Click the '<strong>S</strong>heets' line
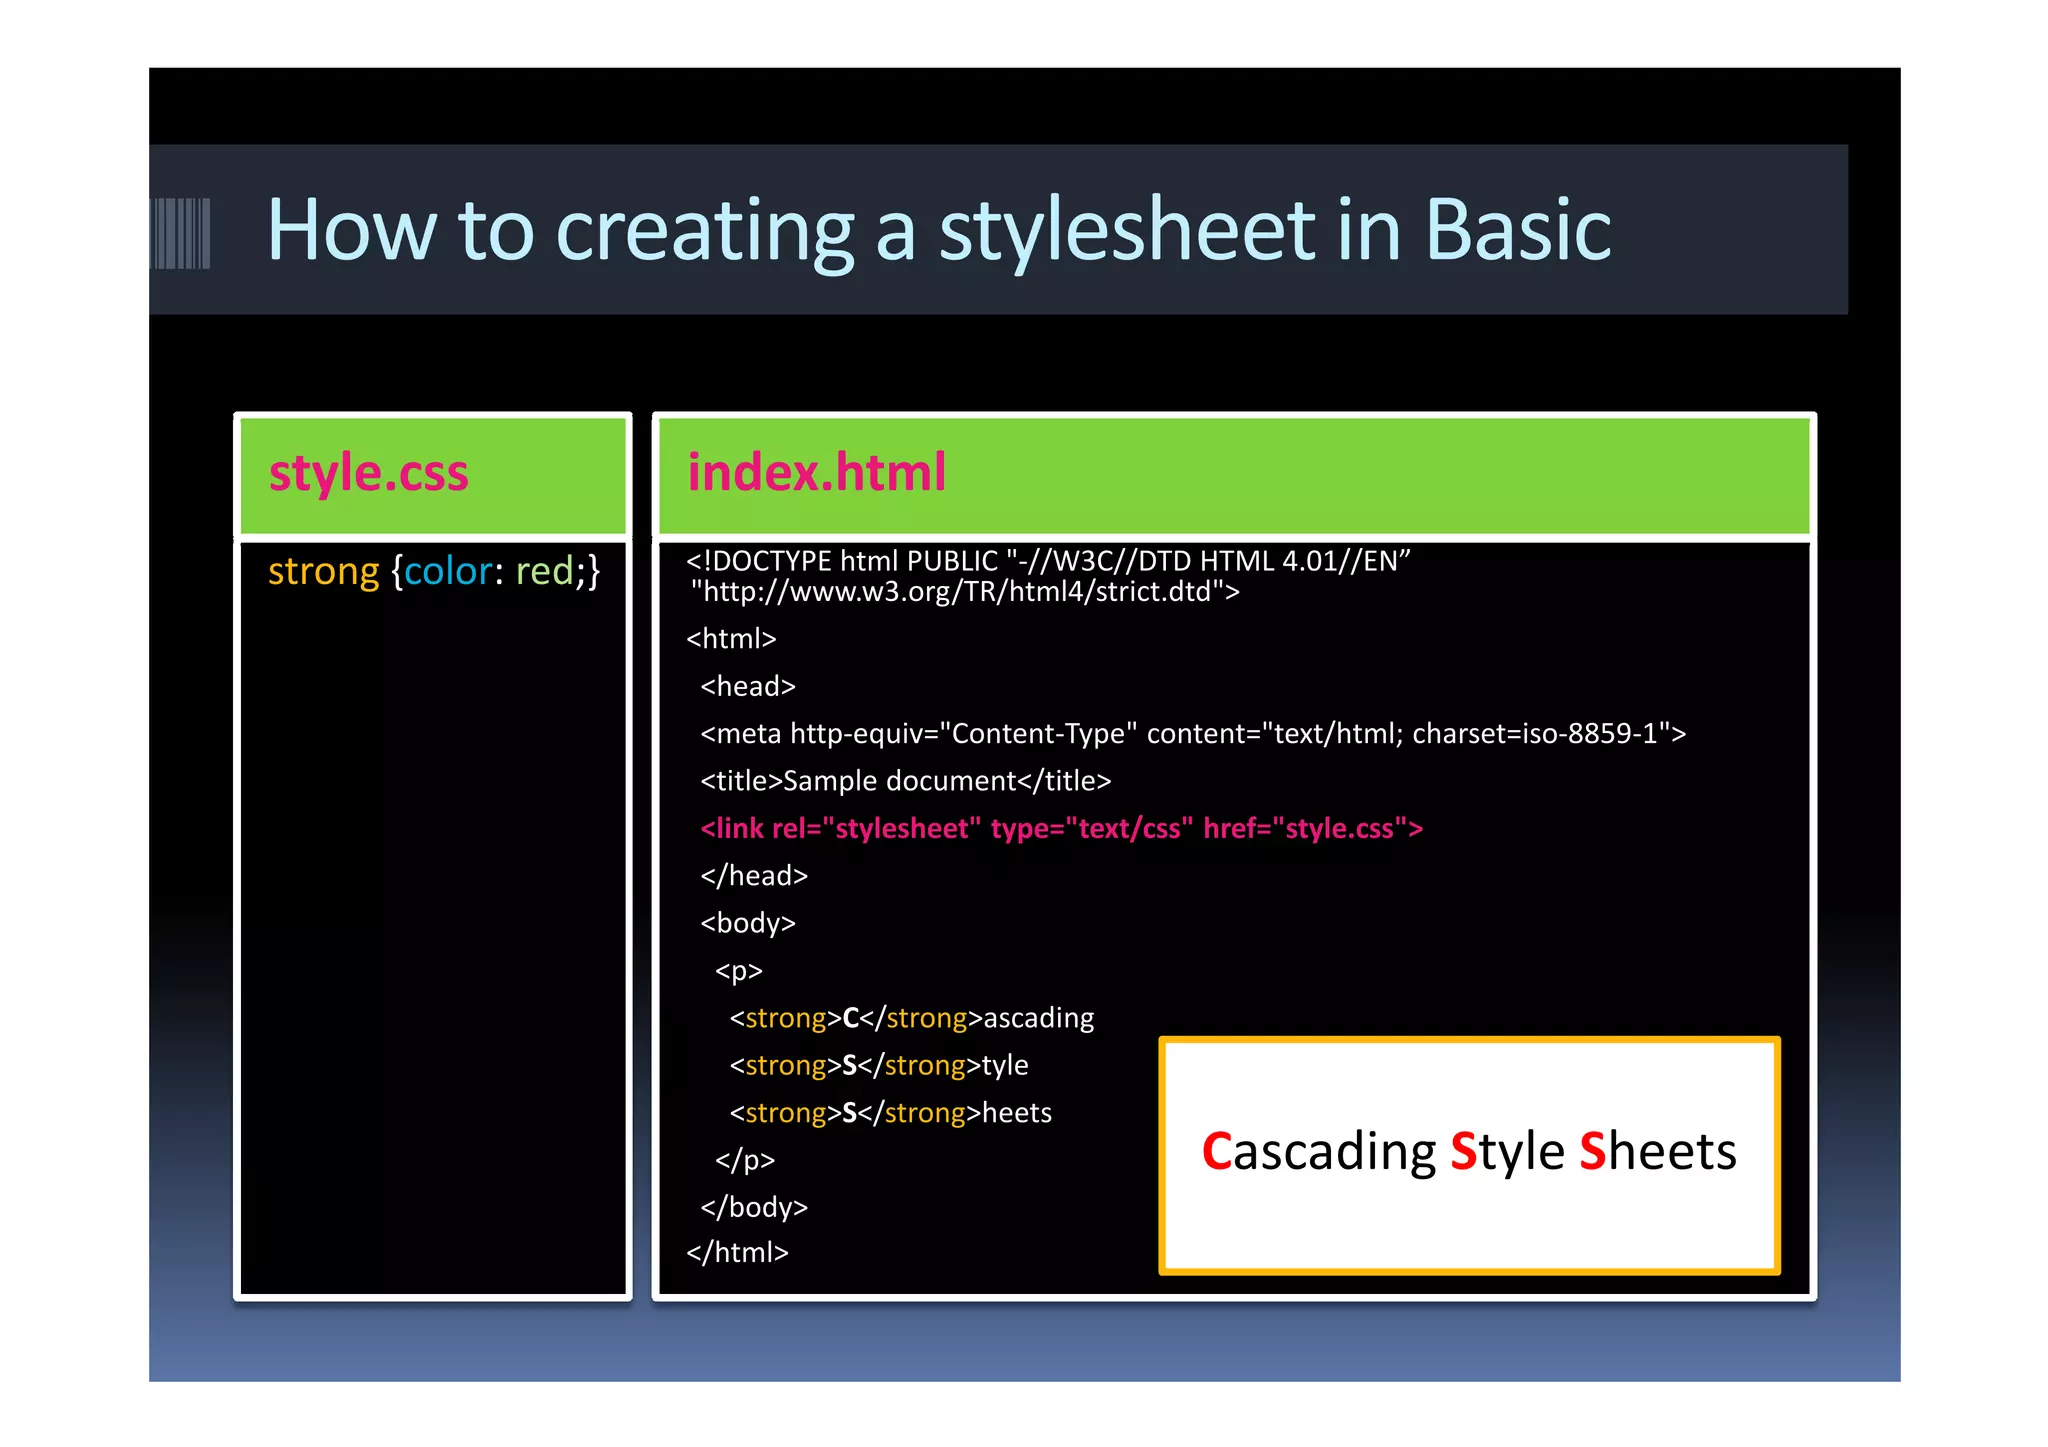Image resolution: width=2048 pixels, height=1447 pixels. (x=891, y=1113)
